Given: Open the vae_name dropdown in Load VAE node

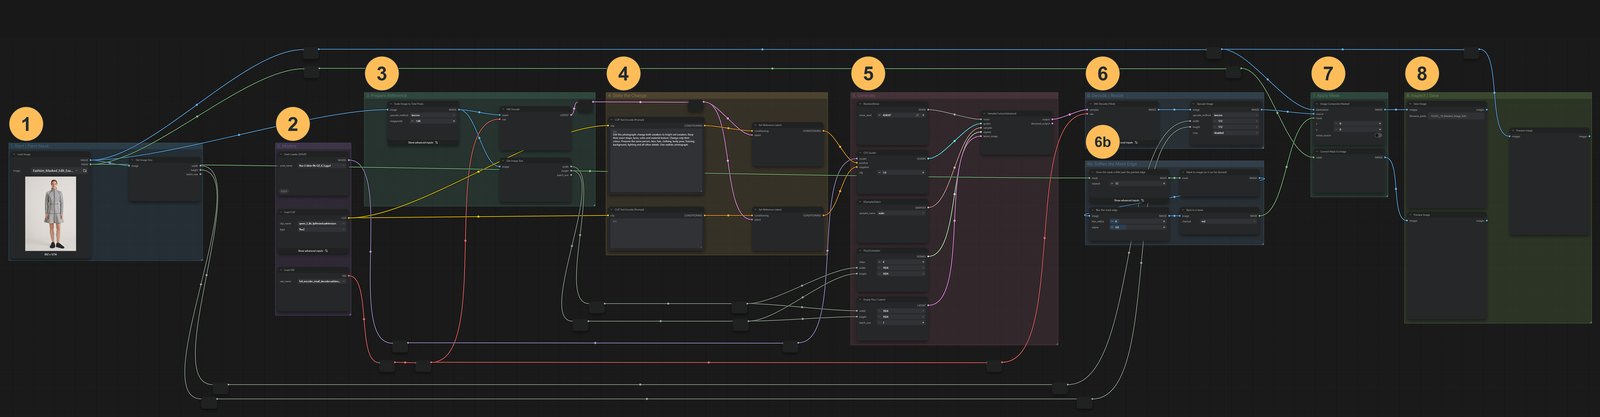Looking at the screenshot, I should pos(320,281).
